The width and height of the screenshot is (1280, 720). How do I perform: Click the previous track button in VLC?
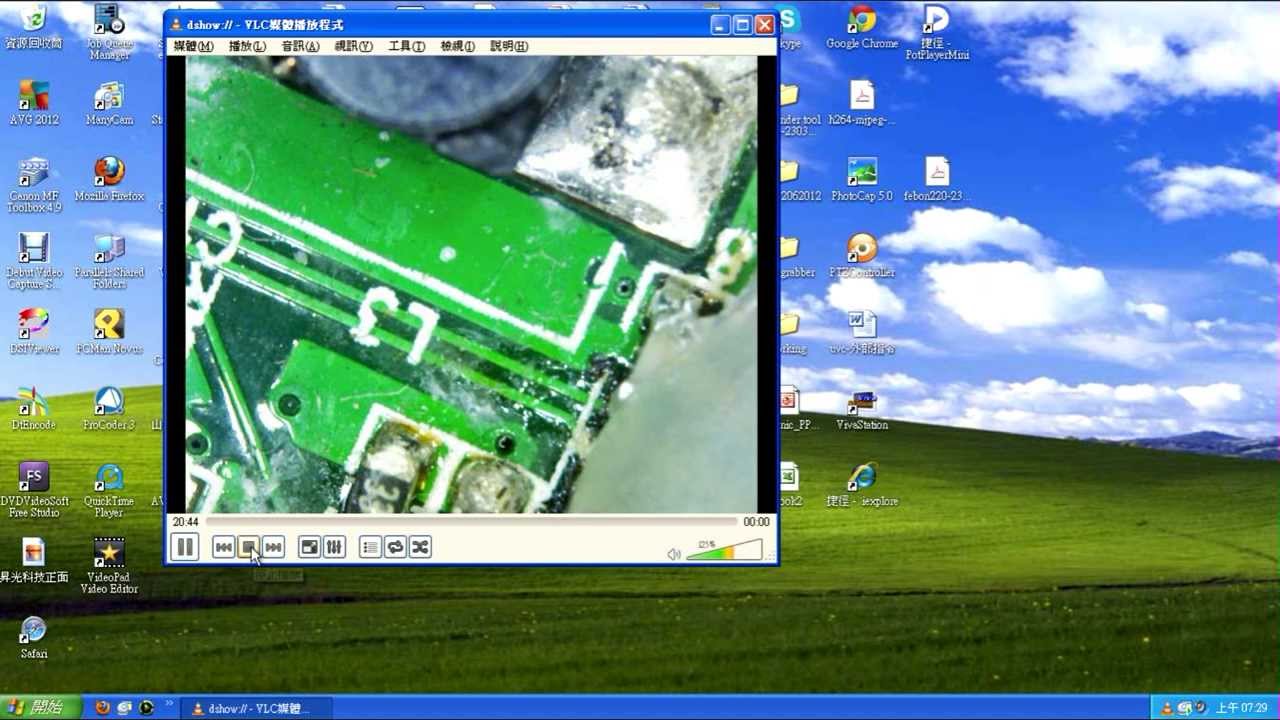[x=223, y=547]
